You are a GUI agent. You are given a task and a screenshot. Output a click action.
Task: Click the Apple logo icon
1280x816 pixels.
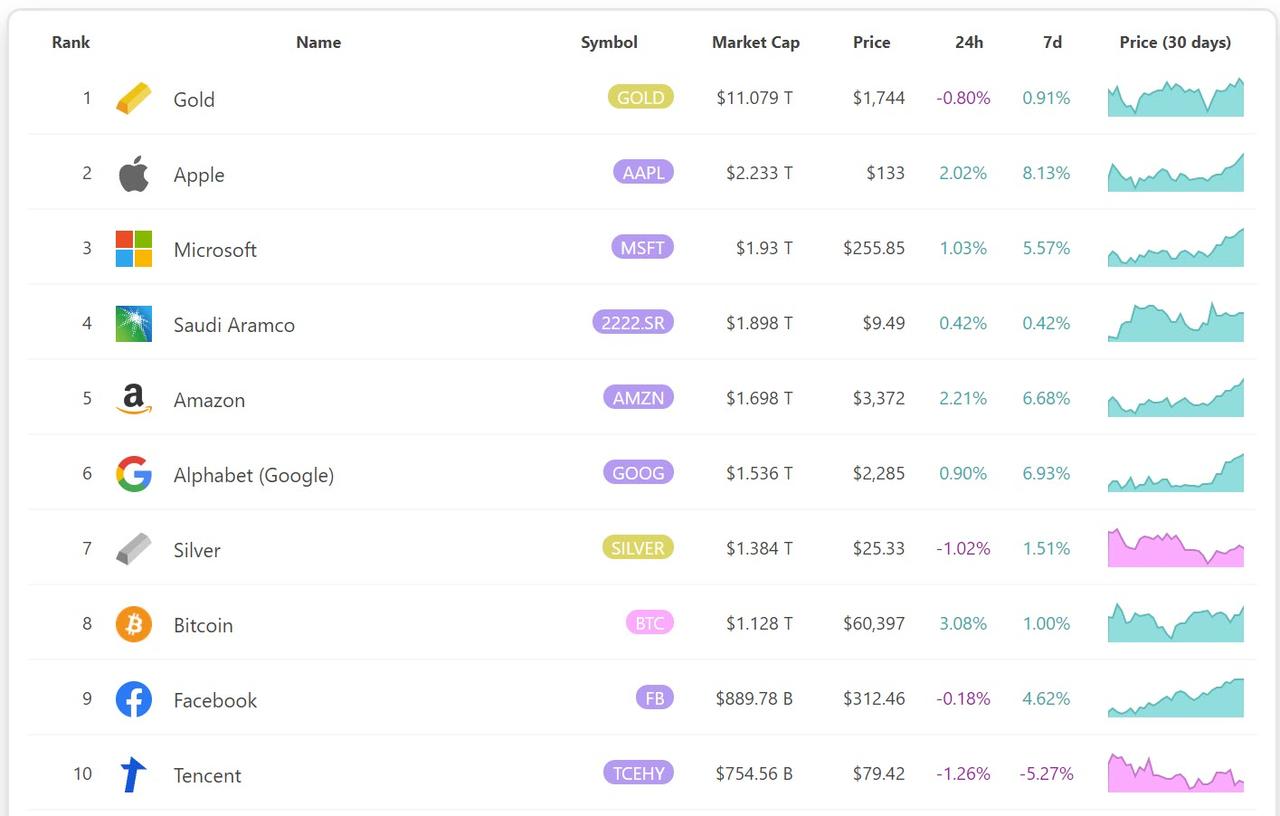[133, 174]
